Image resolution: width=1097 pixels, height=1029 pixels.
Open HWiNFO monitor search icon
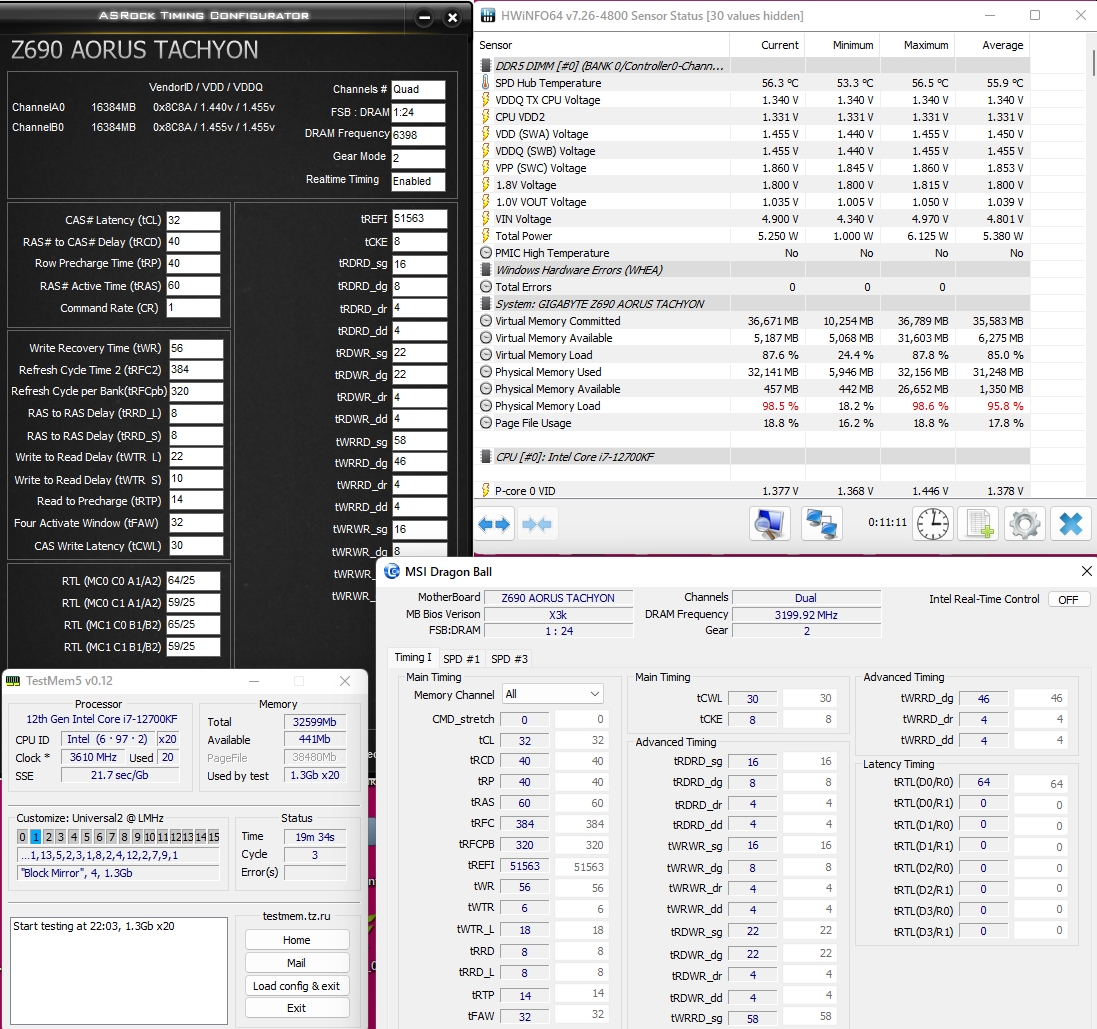pyautogui.click(x=770, y=524)
